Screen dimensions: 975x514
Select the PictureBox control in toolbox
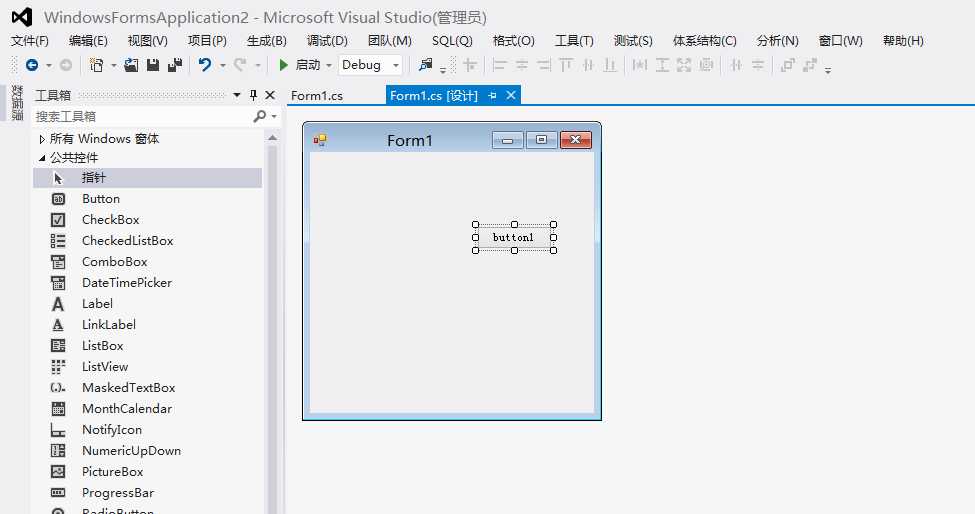[147, 472]
